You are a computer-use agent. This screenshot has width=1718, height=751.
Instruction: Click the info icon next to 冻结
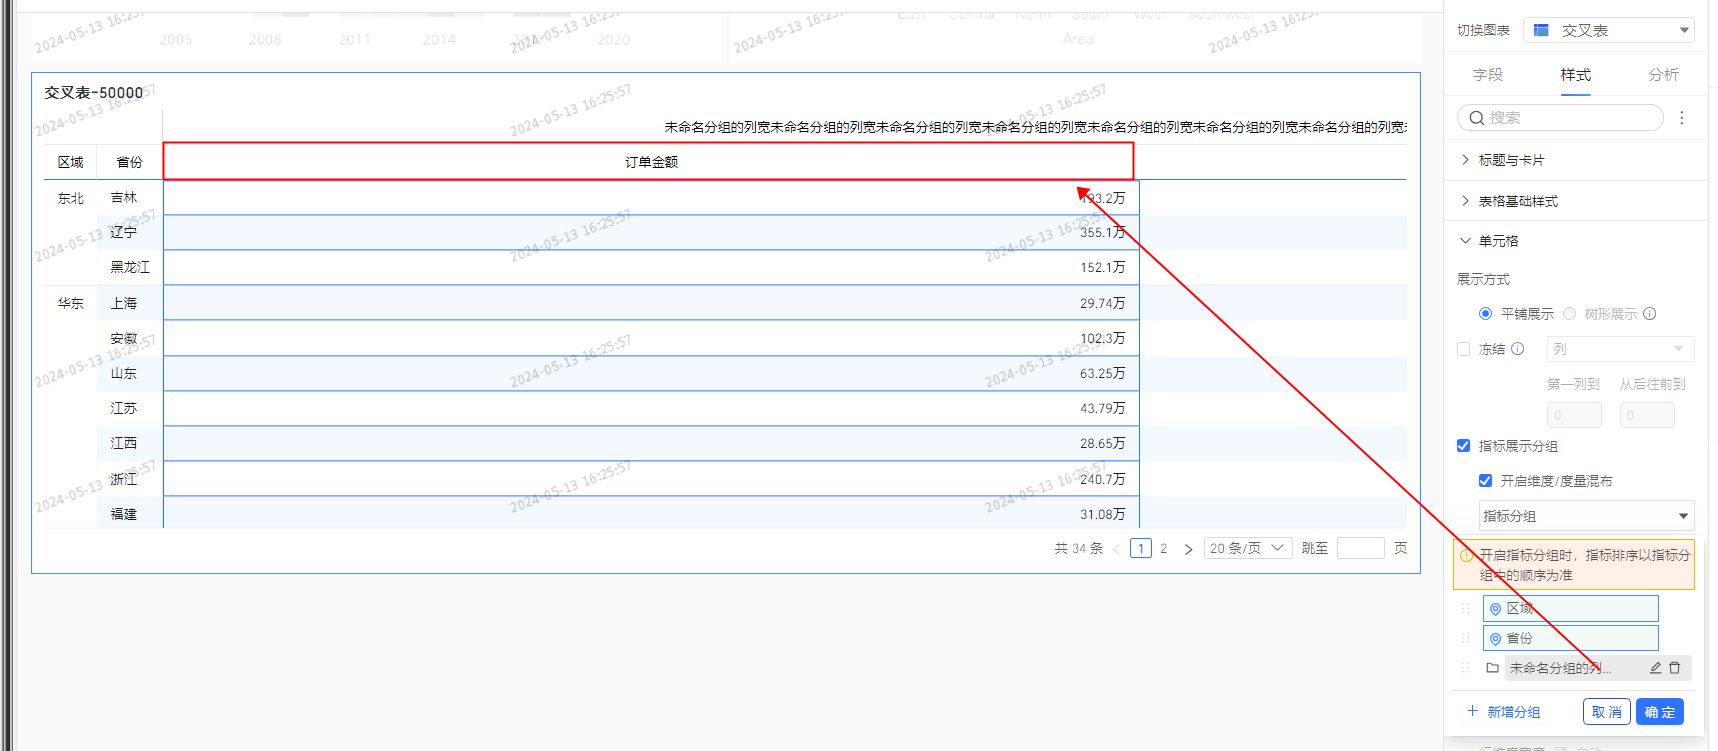coord(1518,349)
